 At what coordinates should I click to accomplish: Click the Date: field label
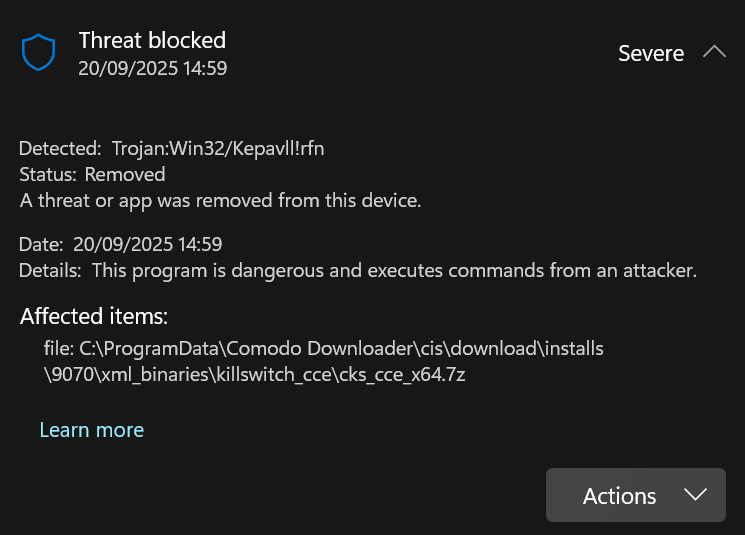tap(42, 244)
